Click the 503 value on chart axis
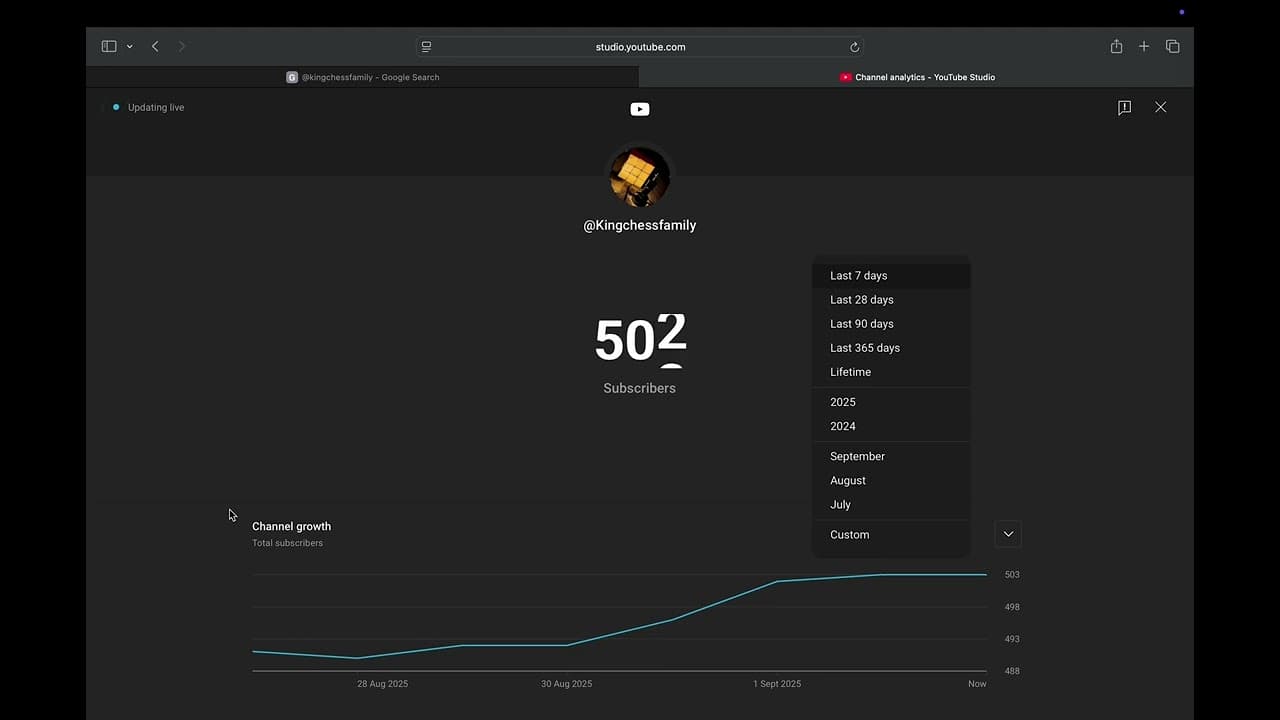 1012,575
